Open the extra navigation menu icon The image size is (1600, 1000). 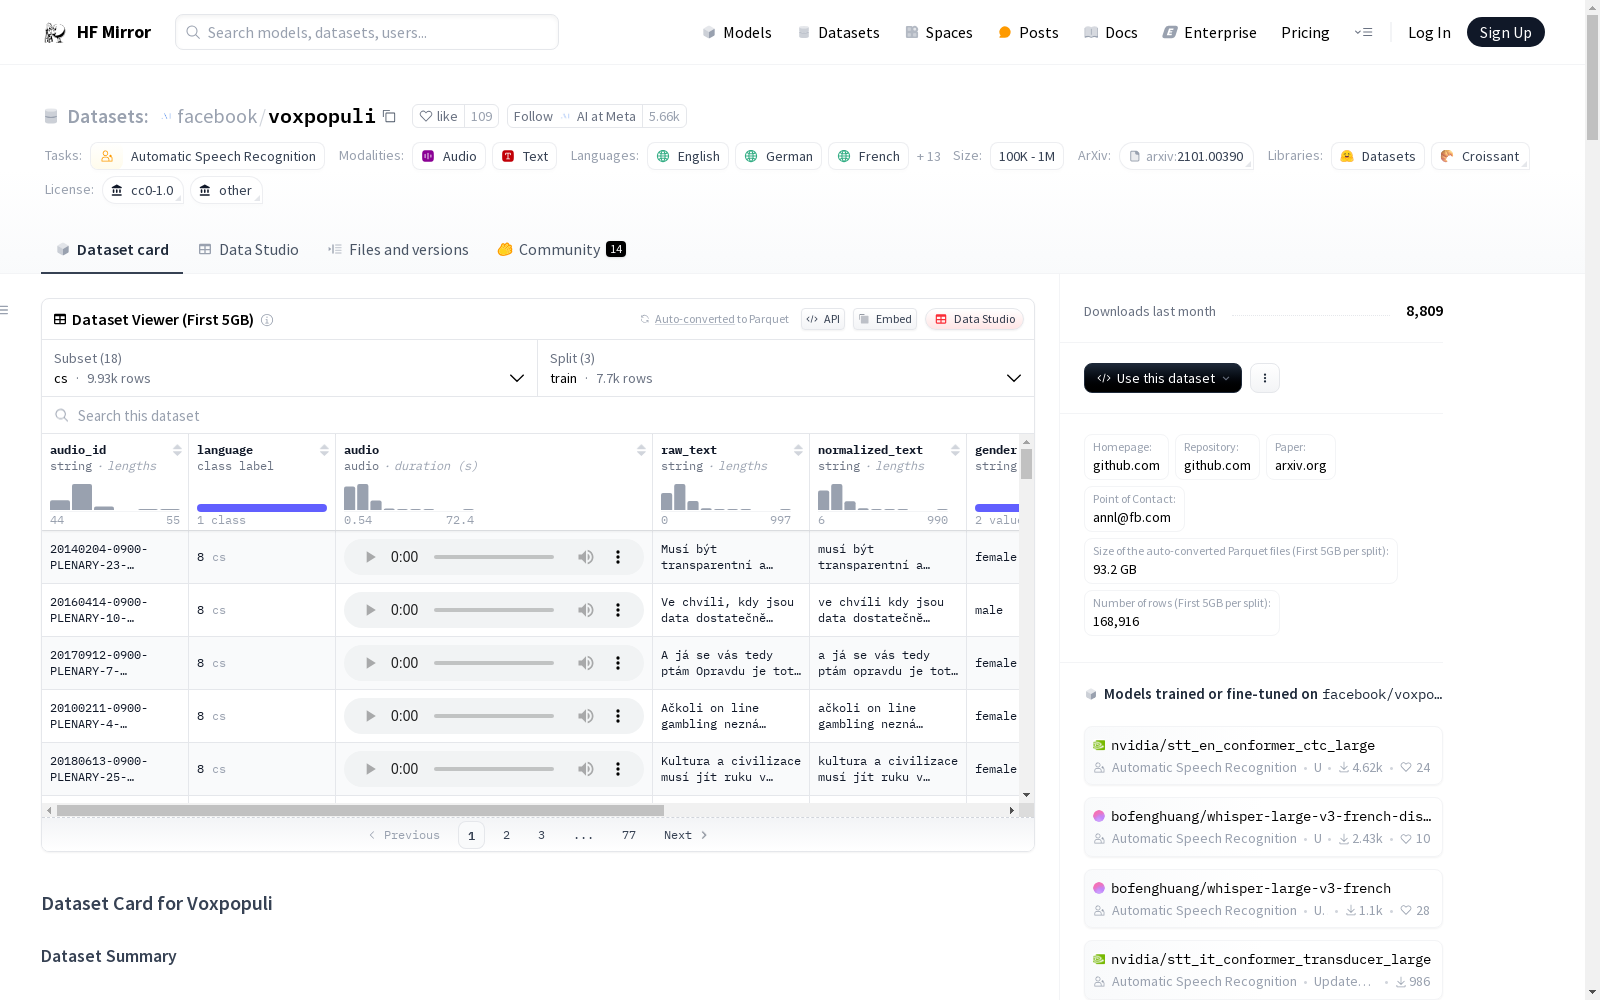click(1363, 32)
